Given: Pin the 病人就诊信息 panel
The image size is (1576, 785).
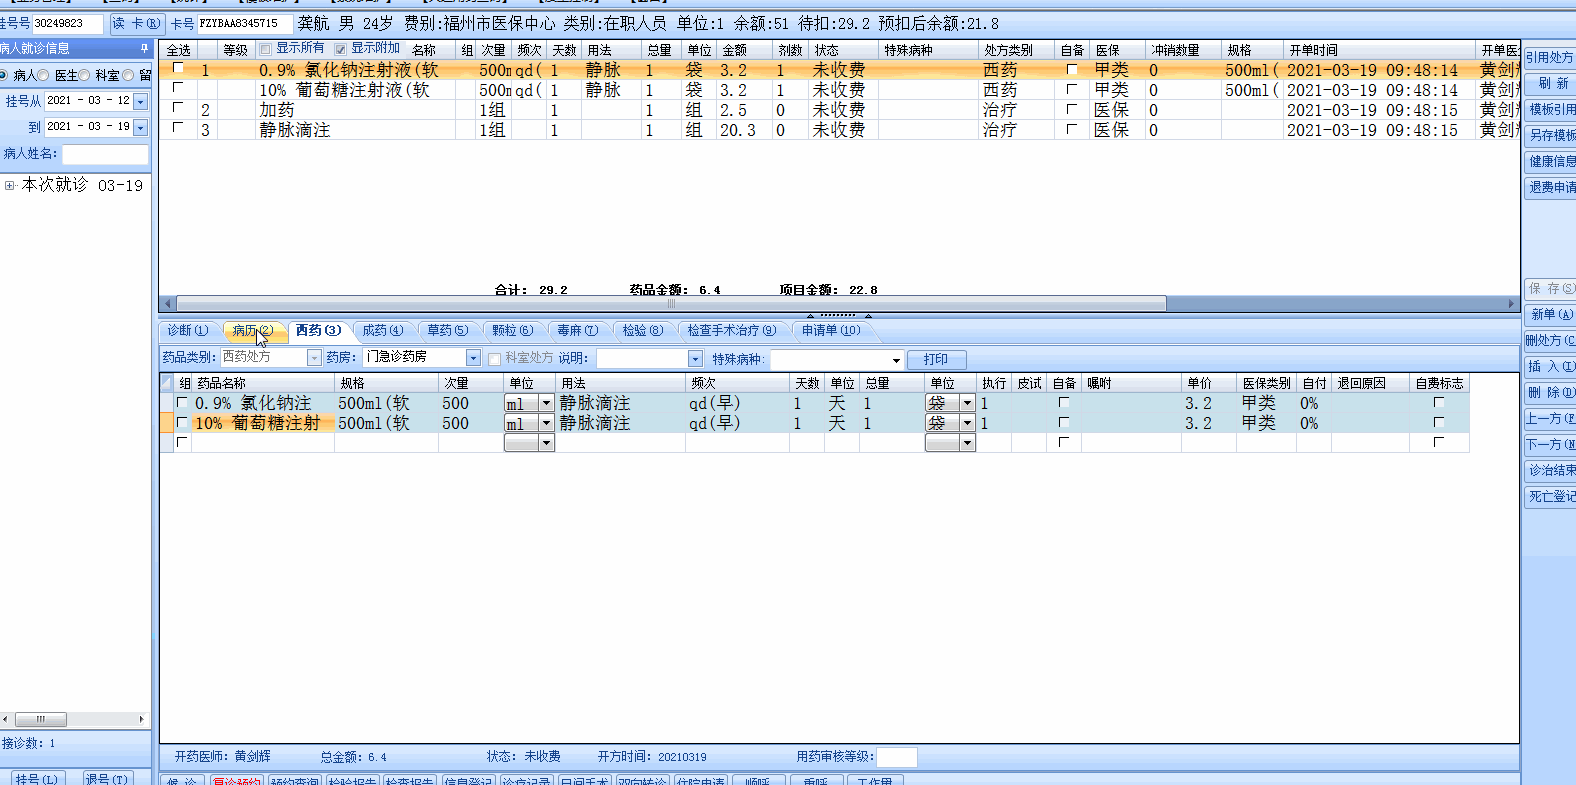Looking at the screenshot, I should coord(144,48).
